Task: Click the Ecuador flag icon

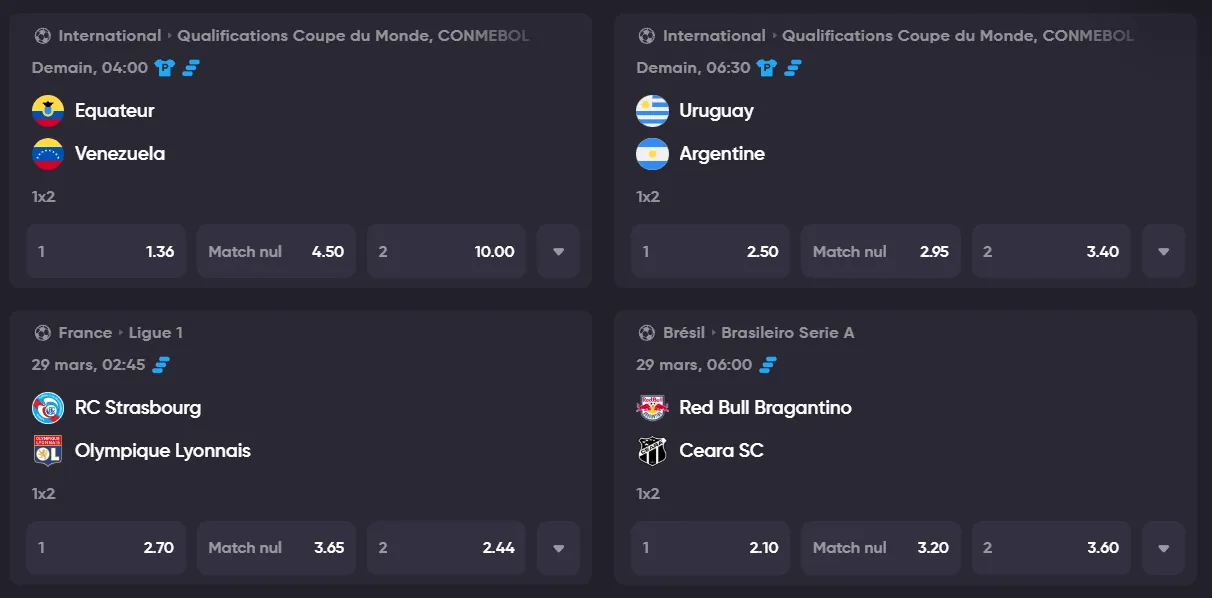Action: 48,111
